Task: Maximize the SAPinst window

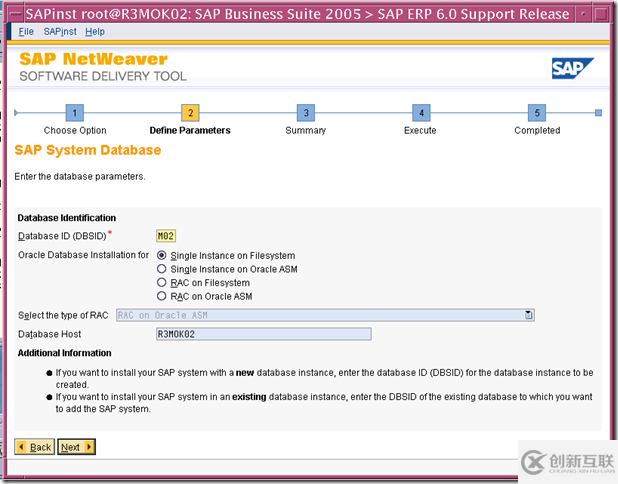Action: [601, 15]
